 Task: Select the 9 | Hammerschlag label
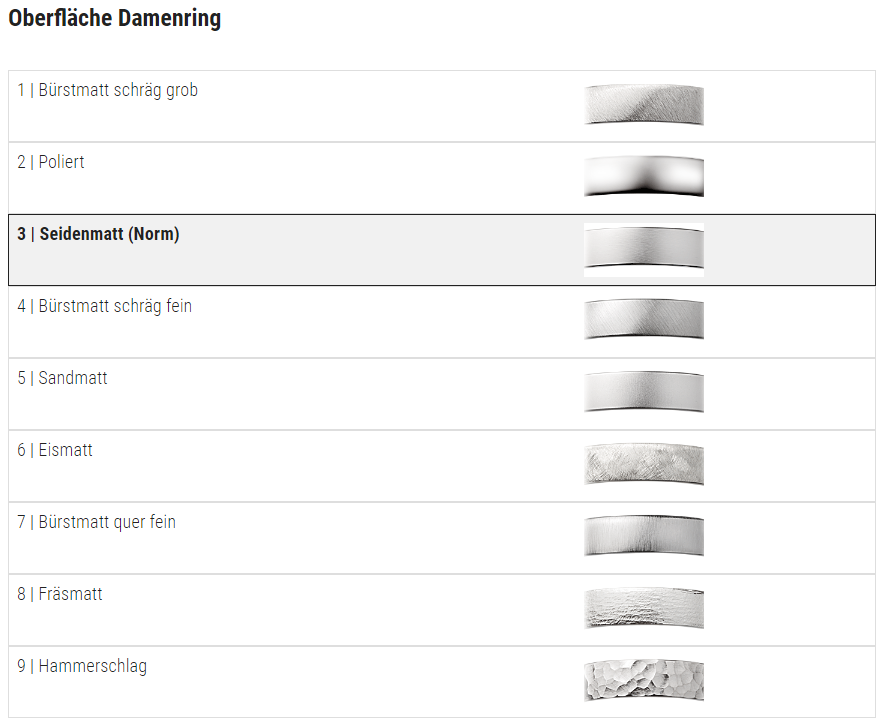pyautogui.click(x=82, y=666)
